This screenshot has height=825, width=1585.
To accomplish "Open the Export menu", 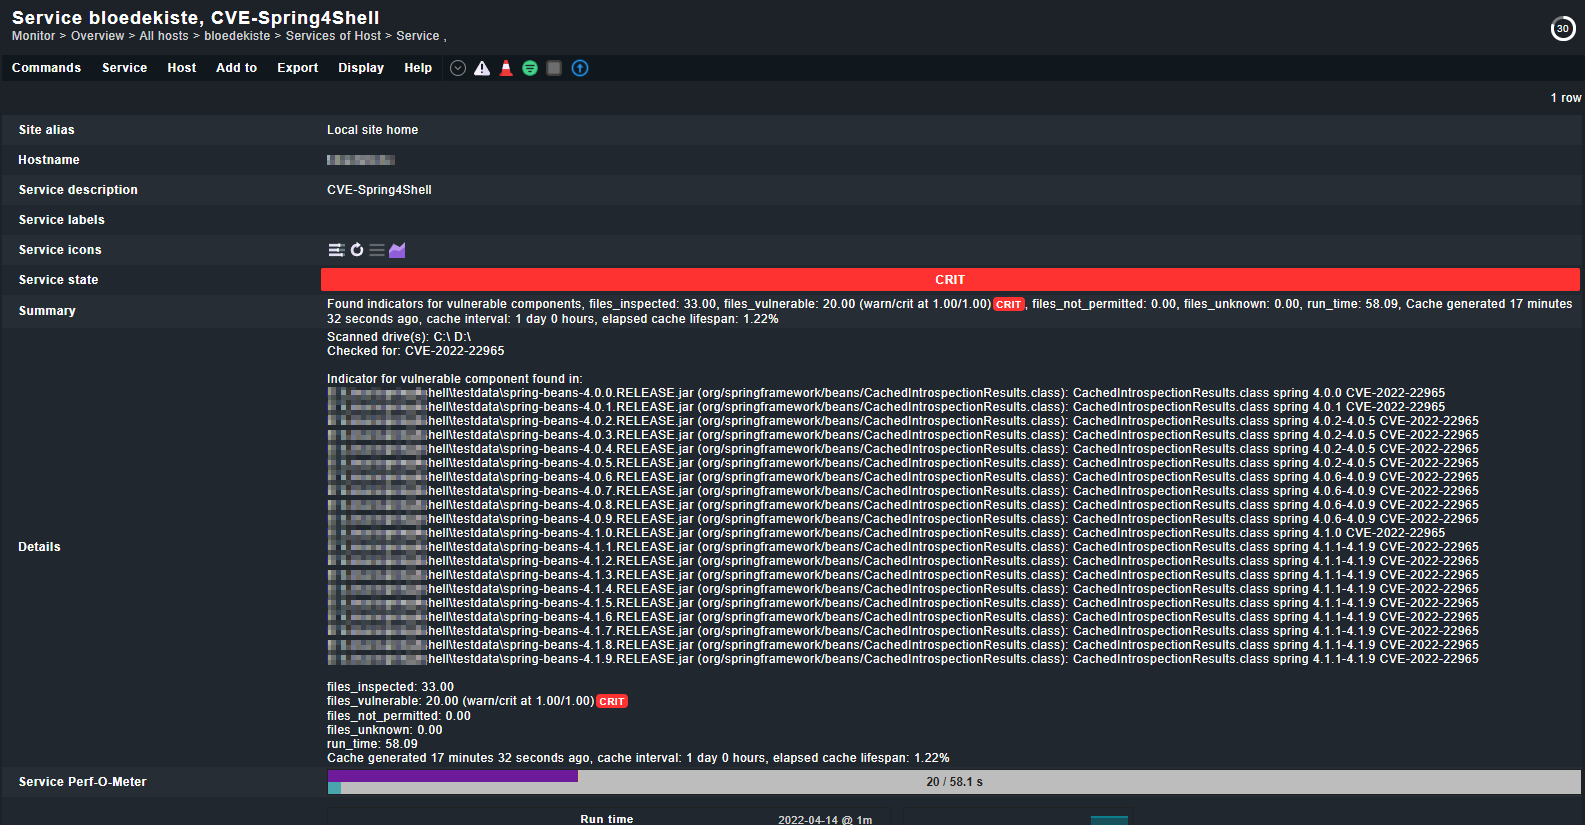I will tap(297, 68).
